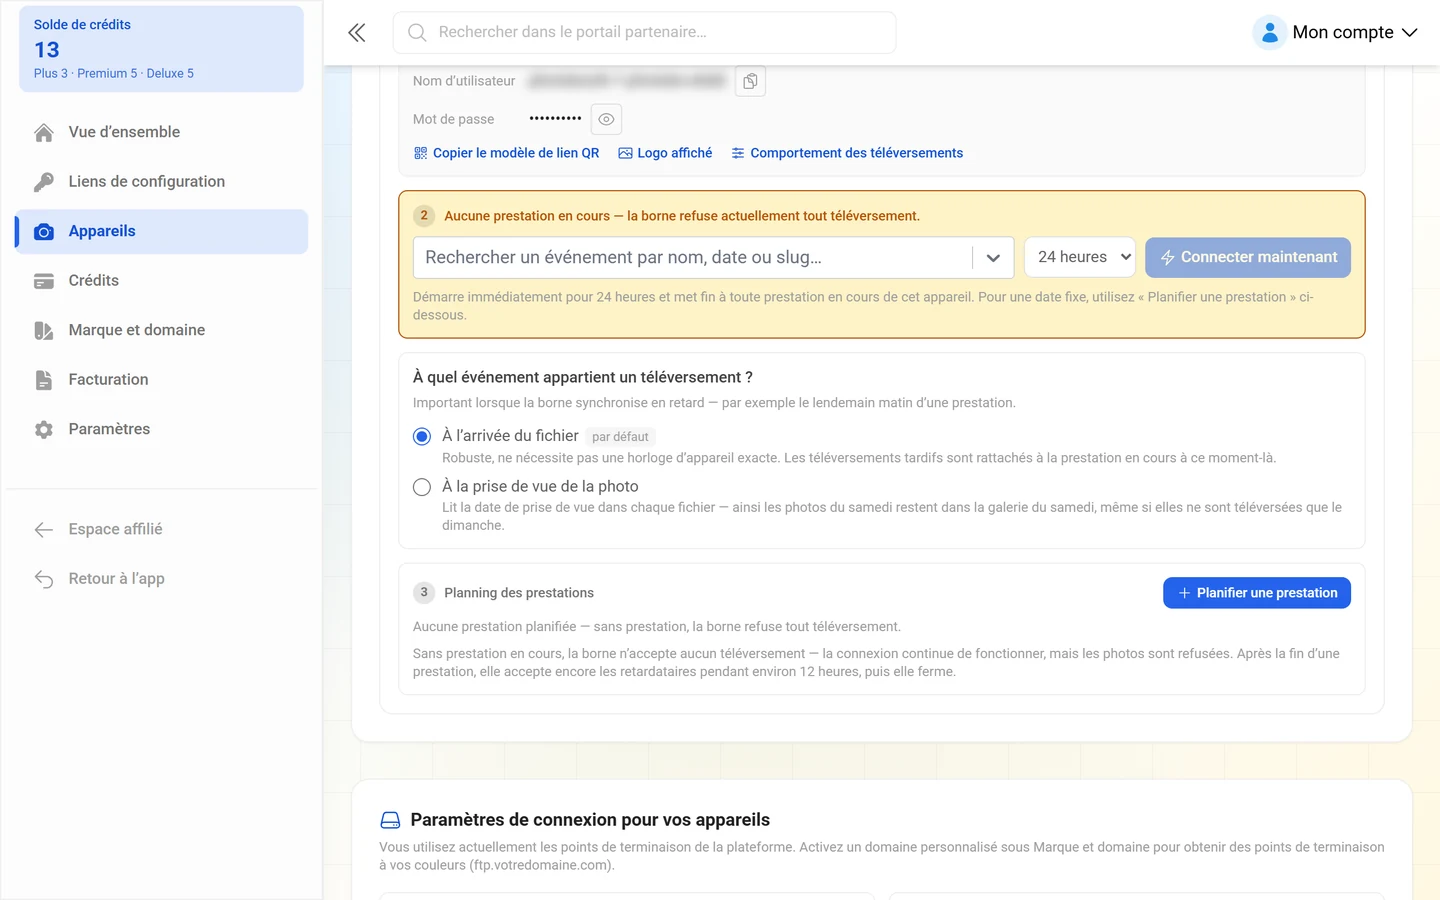Open Marque et domaine settings
The height and width of the screenshot is (900, 1440).
(162, 331)
